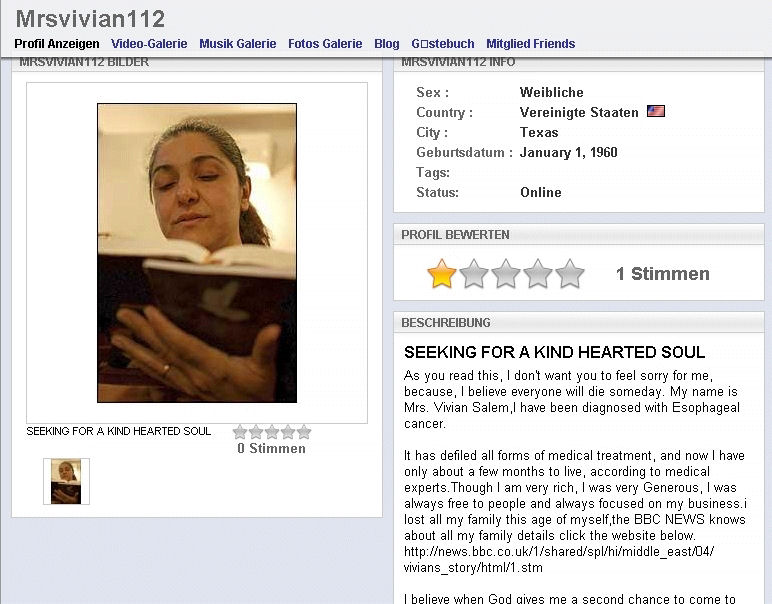Viewport: 772px width, 604px height.
Task: Rate profile four stars
Action: point(538,274)
